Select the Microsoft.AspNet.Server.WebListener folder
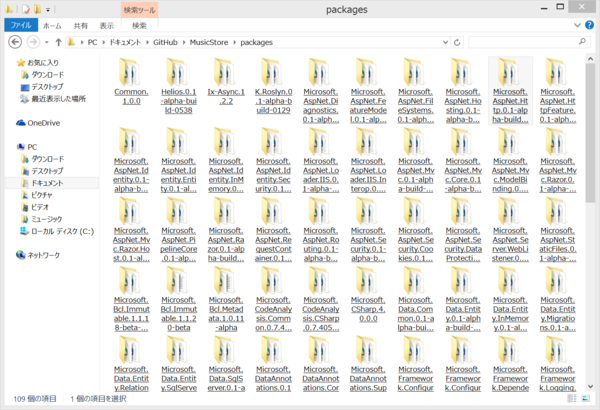The width and height of the screenshot is (600, 410). click(510, 230)
